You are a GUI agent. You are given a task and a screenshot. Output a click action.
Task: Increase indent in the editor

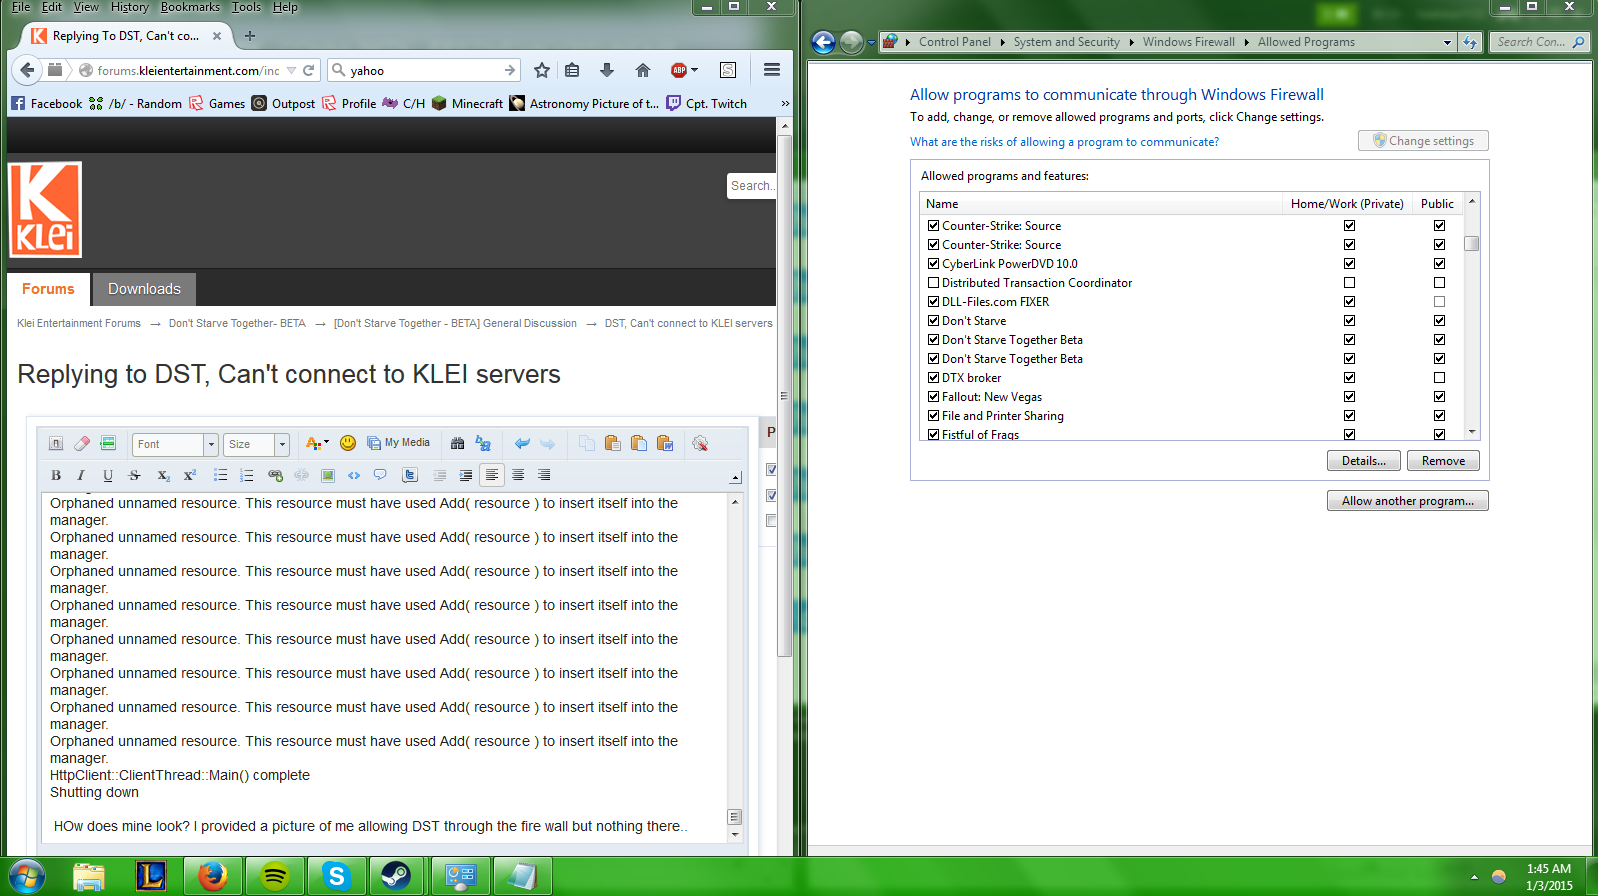[466, 475]
